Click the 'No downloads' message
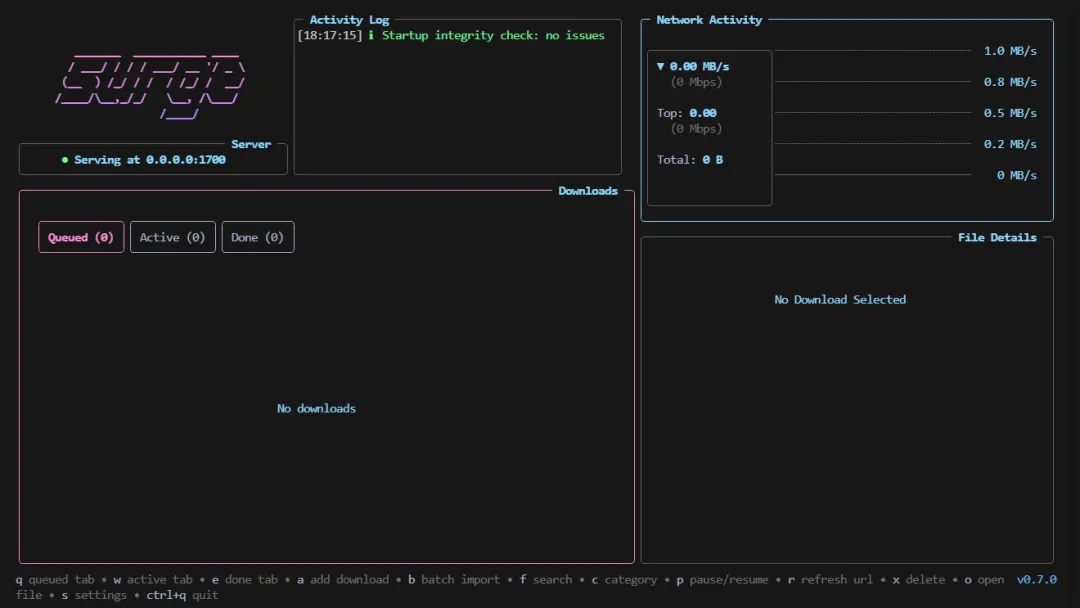1080x608 pixels. click(317, 408)
